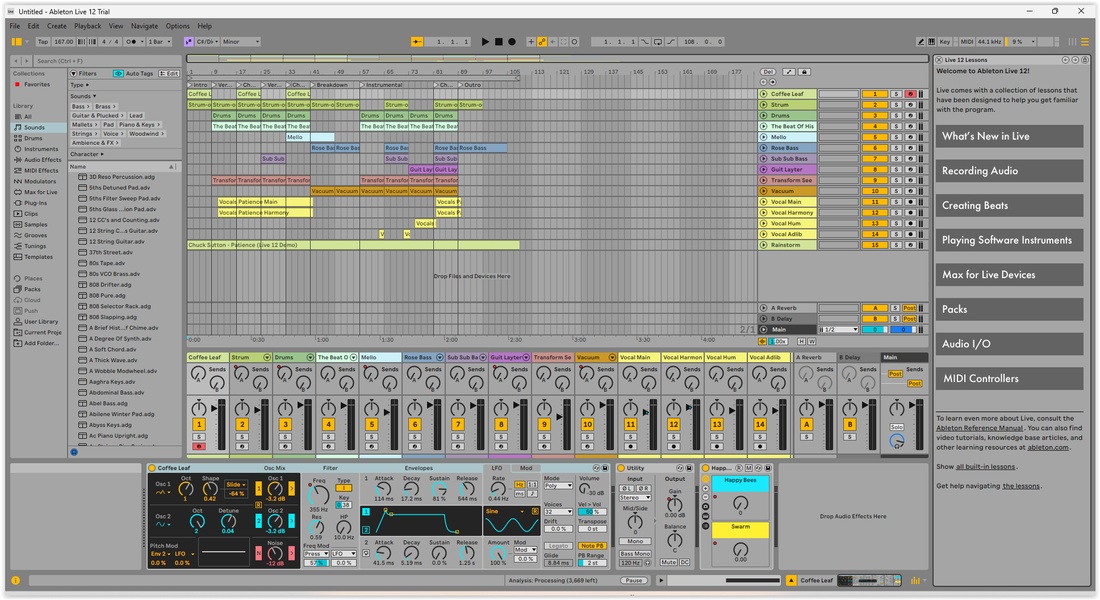Click the Pause analysis button
Screen dimensions: 1100x600
click(634, 580)
